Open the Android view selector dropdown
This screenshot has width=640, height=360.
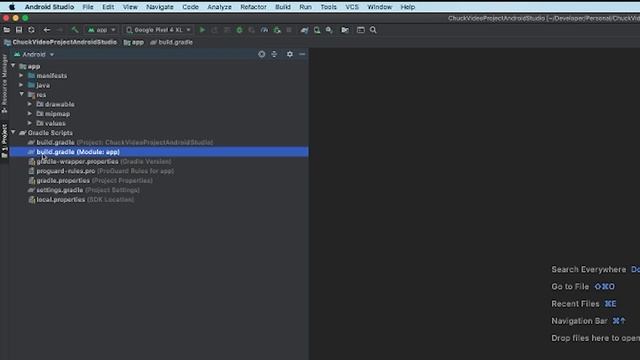[x=34, y=54]
